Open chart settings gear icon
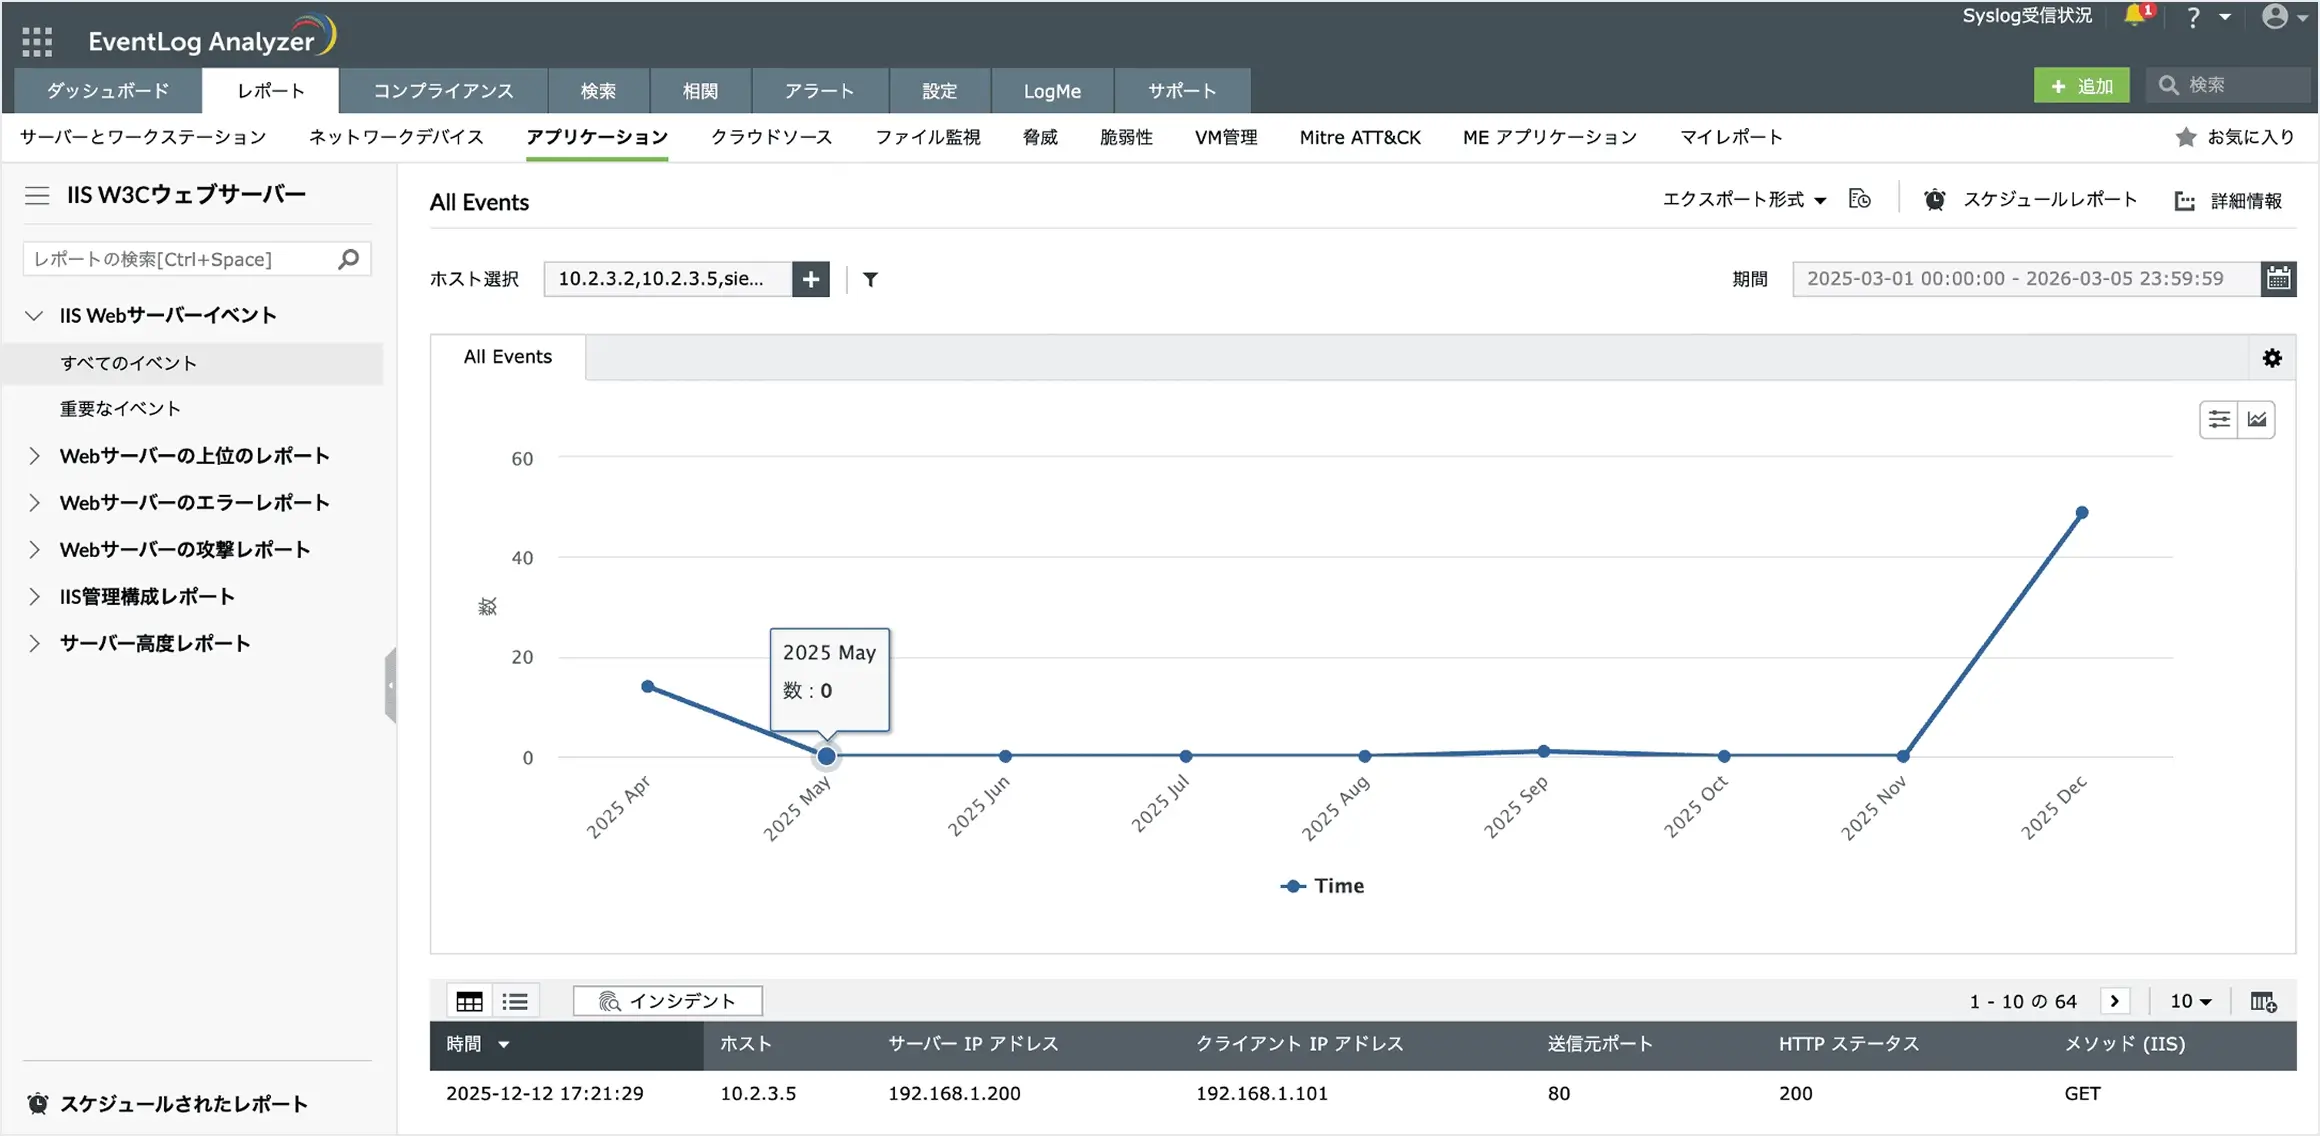This screenshot has width=2320, height=1136. click(2272, 358)
